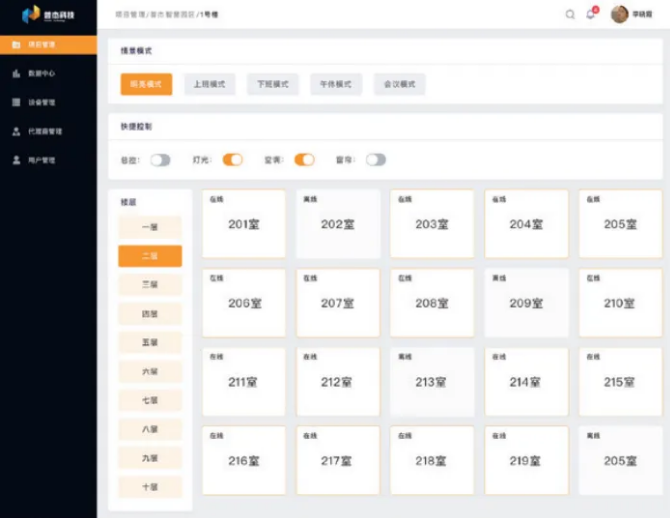Viewport: 670px width, 518px height.
Task: Open the 201室 room card
Action: pyautogui.click(x=244, y=224)
